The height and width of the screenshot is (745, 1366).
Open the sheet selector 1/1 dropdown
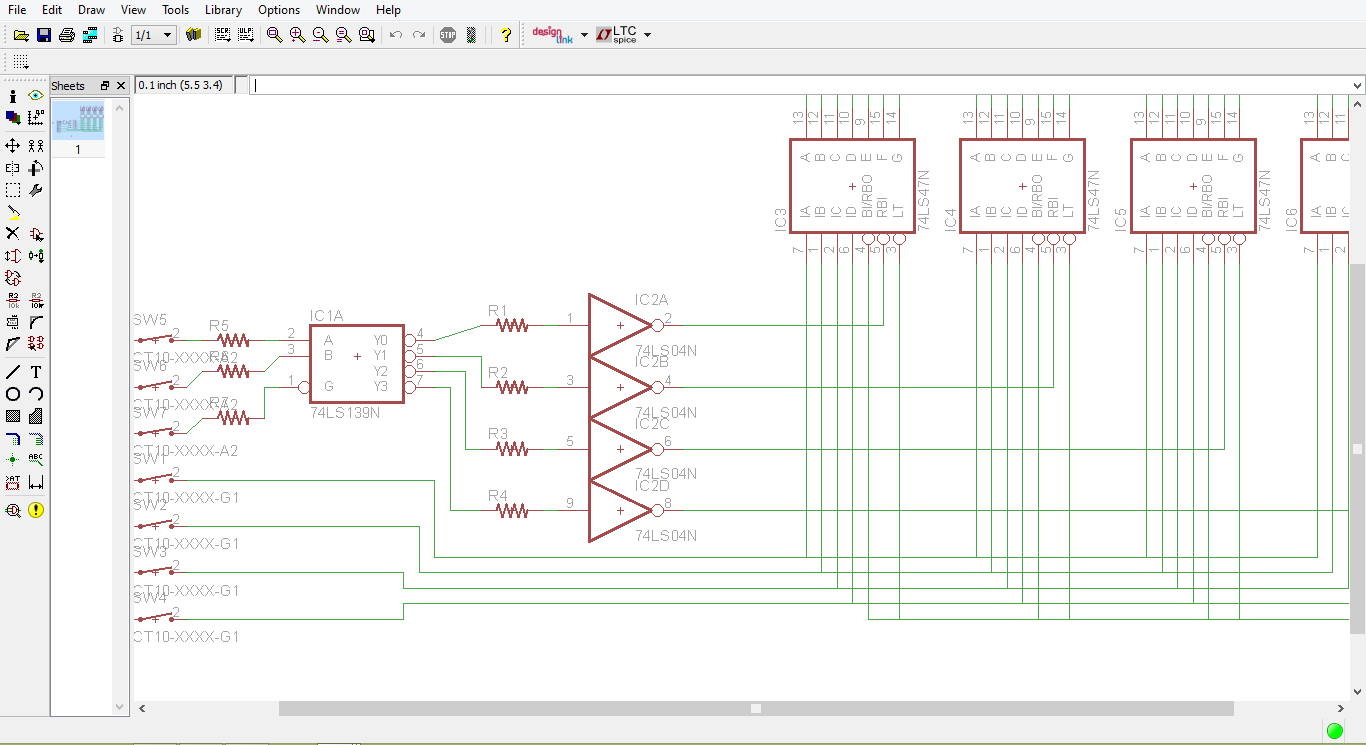click(x=154, y=35)
